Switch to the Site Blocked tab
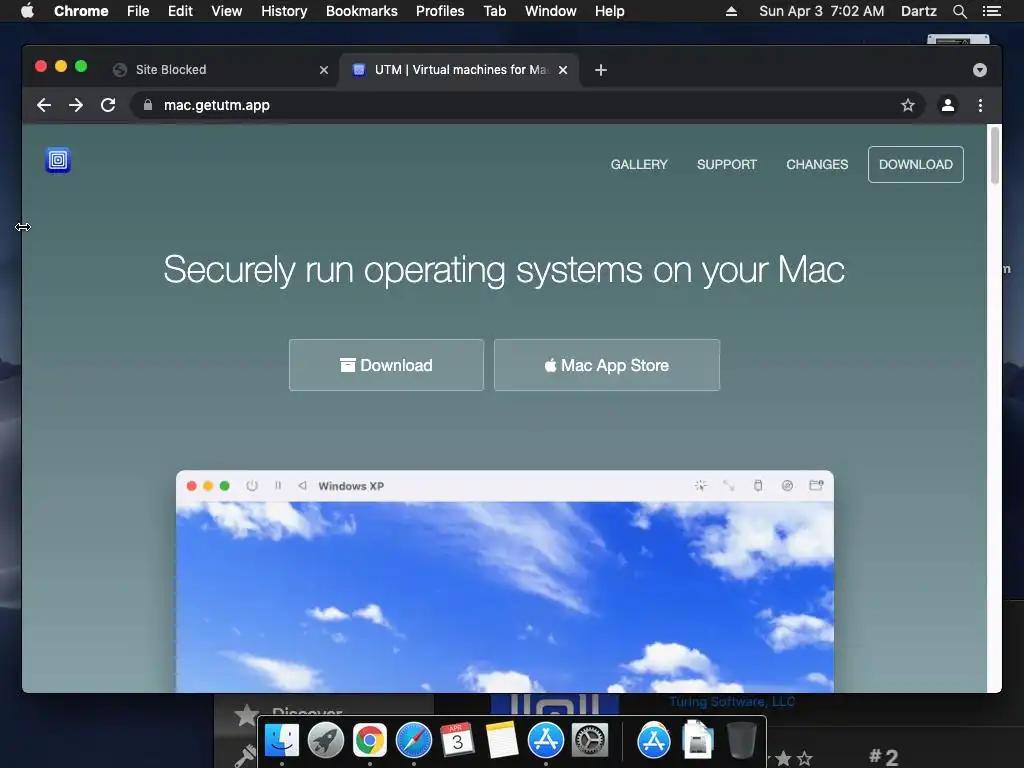This screenshot has width=1024, height=768. pos(220,70)
